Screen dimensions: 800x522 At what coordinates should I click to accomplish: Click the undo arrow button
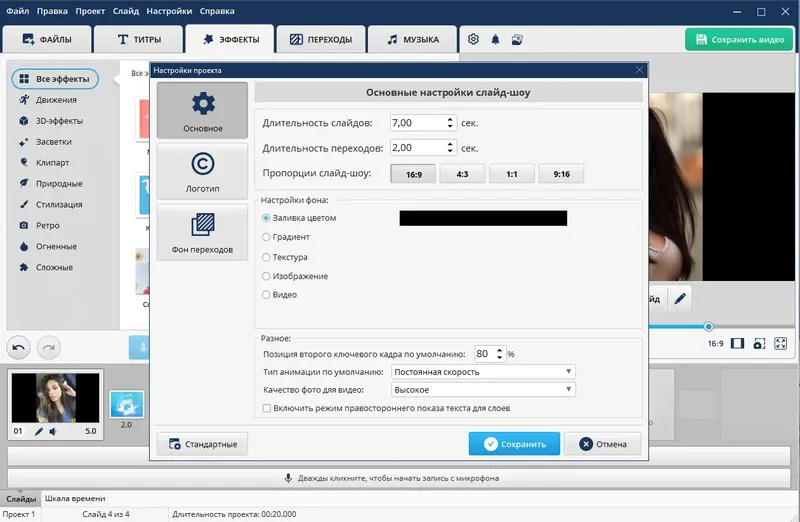click(x=19, y=348)
